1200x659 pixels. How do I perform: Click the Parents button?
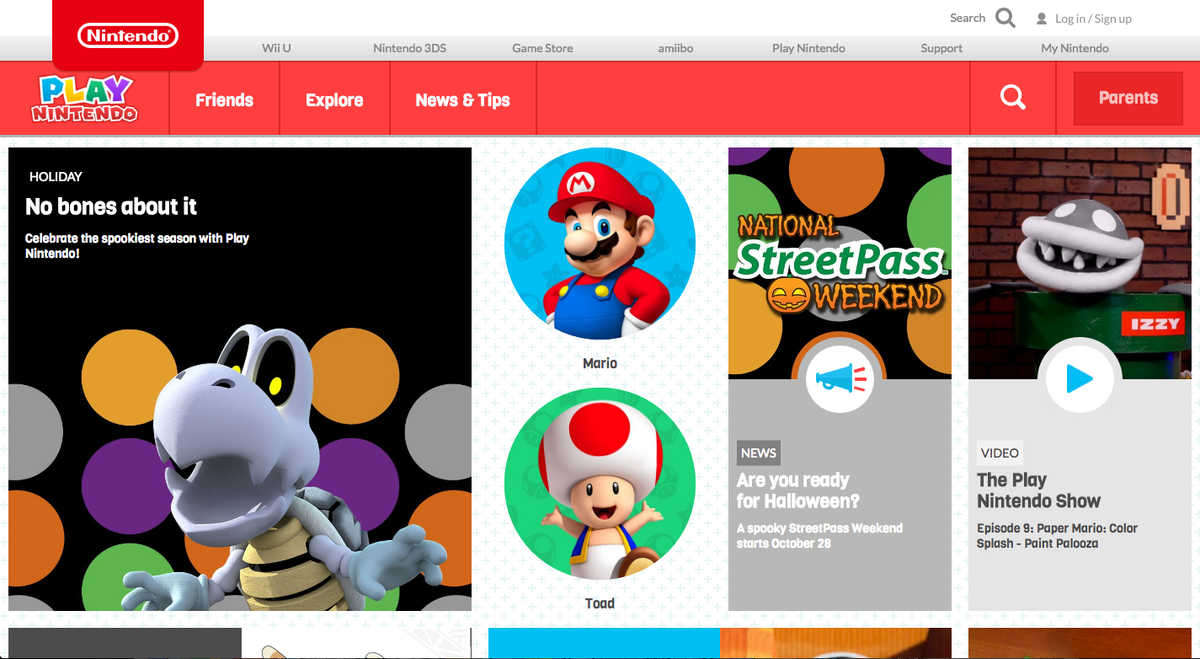pyautogui.click(x=1128, y=97)
